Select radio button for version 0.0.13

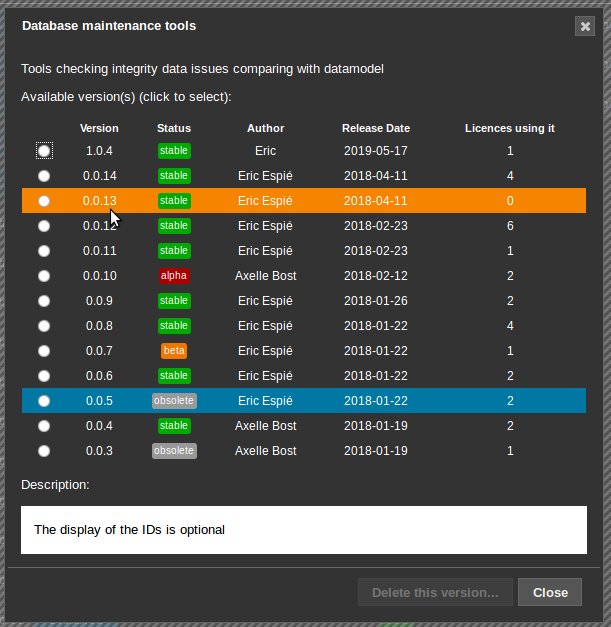[x=44, y=201]
